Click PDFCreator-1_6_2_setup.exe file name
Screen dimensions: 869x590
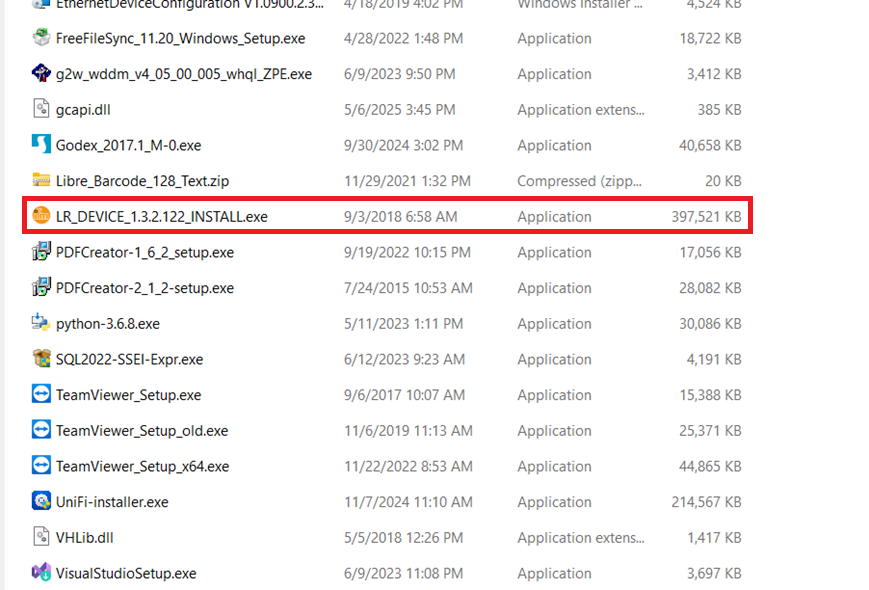(x=145, y=252)
